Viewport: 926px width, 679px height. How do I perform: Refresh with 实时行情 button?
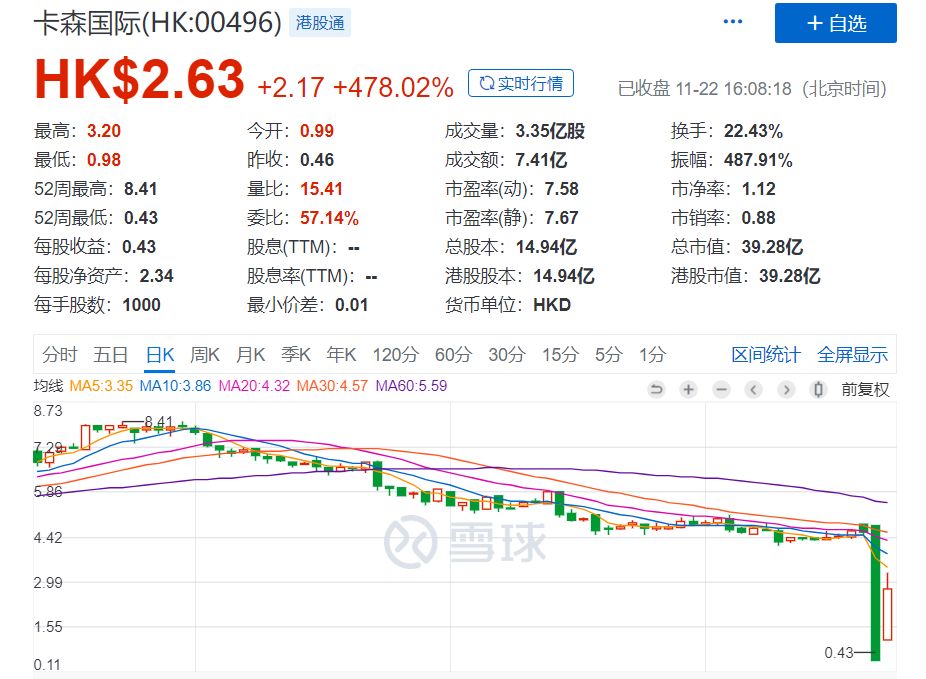[521, 83]
